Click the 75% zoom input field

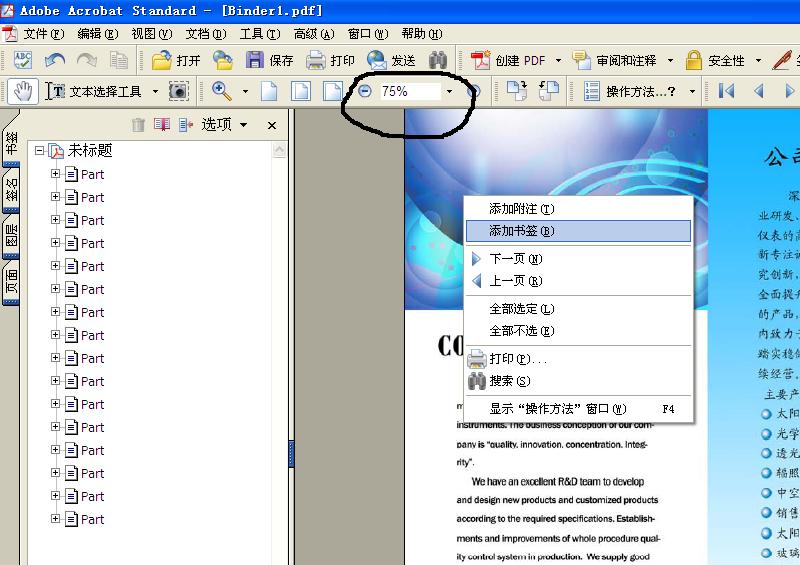[407, 91]
